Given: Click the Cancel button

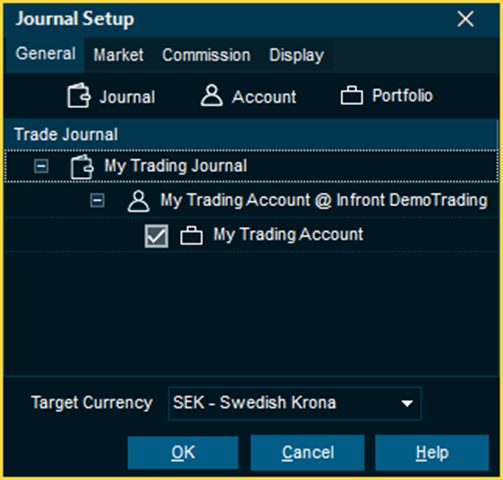Looking at the screenshot, I should [307, 452].
